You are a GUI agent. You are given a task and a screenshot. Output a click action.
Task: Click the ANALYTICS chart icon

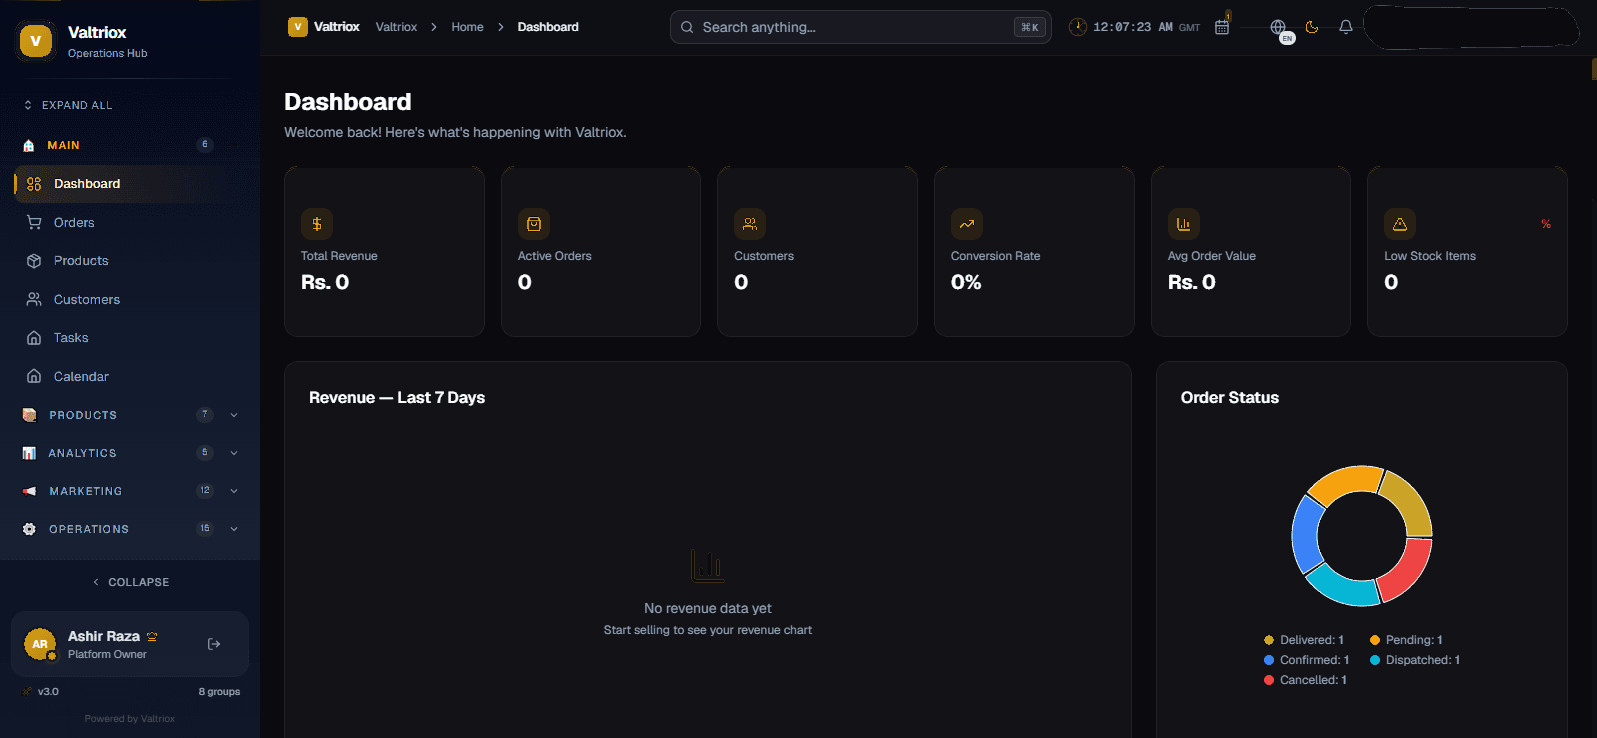point(29,453)
